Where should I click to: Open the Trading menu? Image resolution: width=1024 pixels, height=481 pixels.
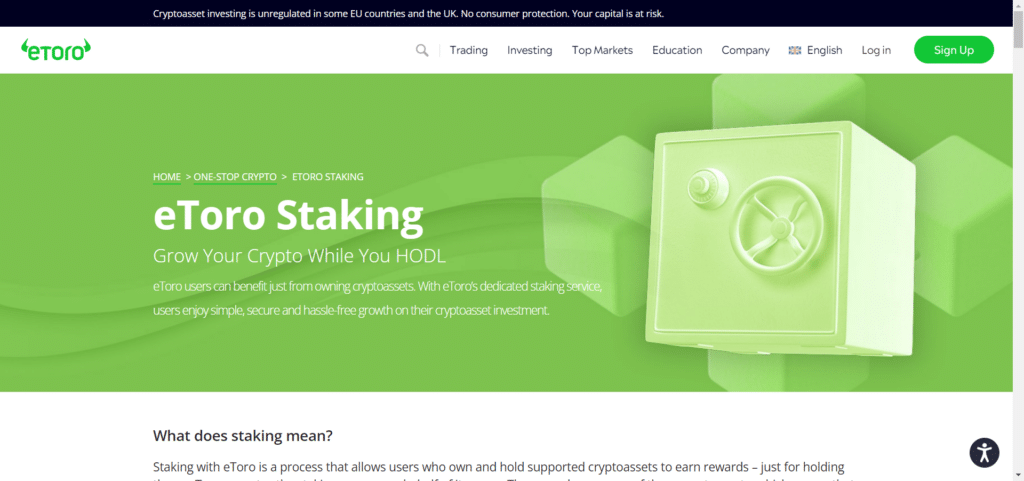[x=468, y=50]
